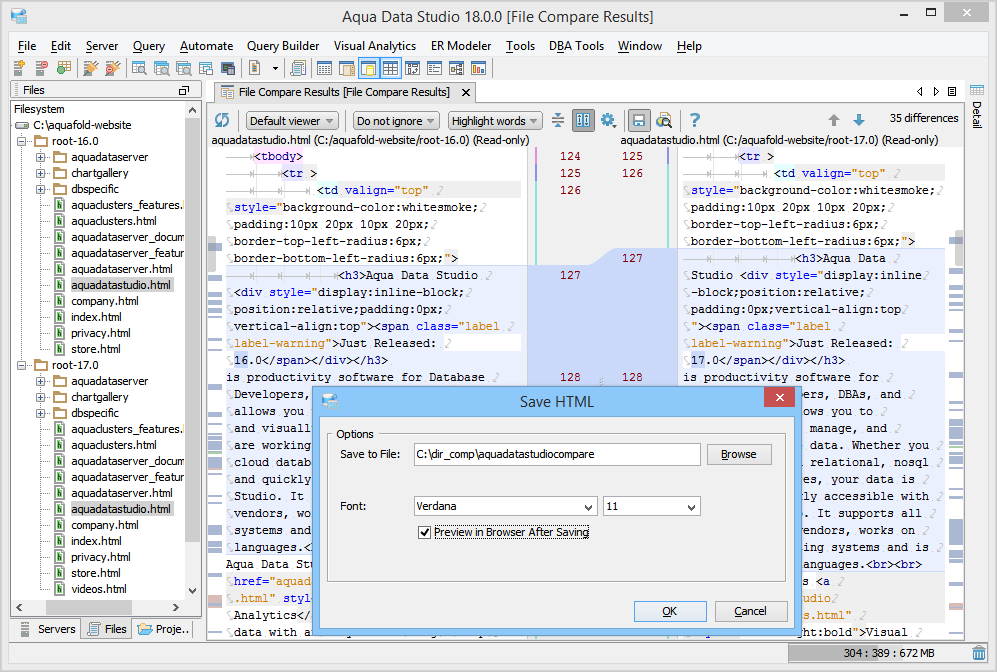Click the Delete Server icon with red minus
Viewport: 997px width, 672px height.
pyautogui.click(x=41, y=67)
